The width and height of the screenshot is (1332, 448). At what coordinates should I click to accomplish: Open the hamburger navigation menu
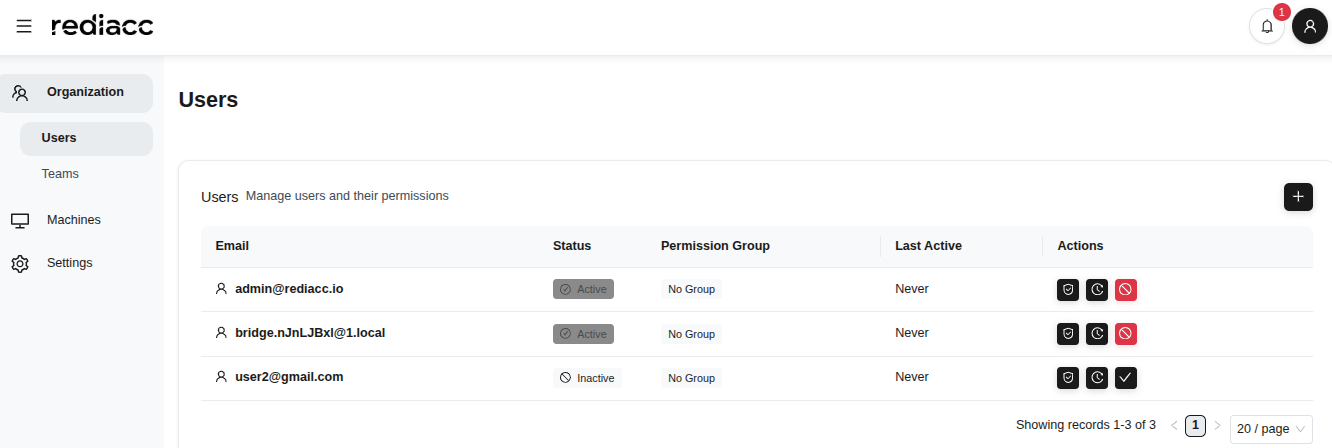point(24,26)
